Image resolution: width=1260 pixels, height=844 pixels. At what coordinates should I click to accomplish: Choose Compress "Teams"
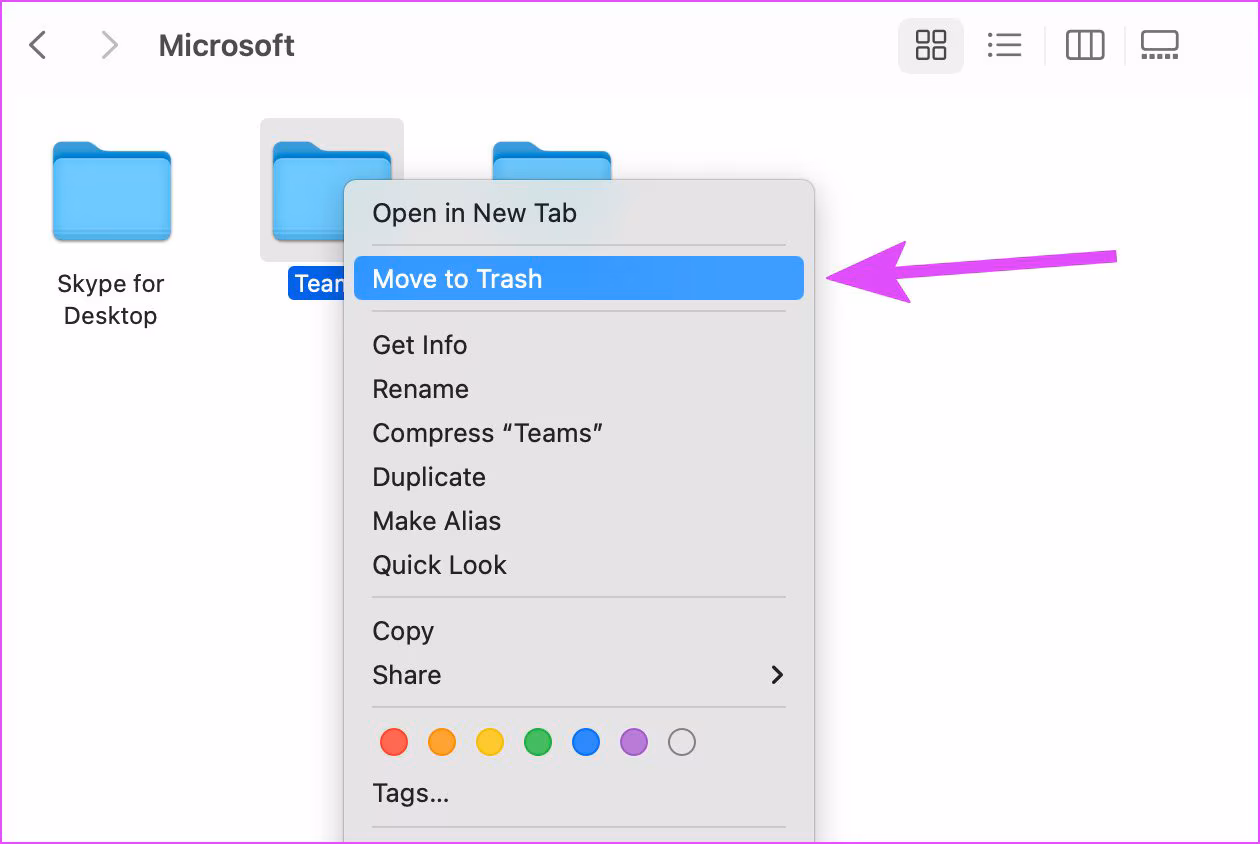[579, 433]
